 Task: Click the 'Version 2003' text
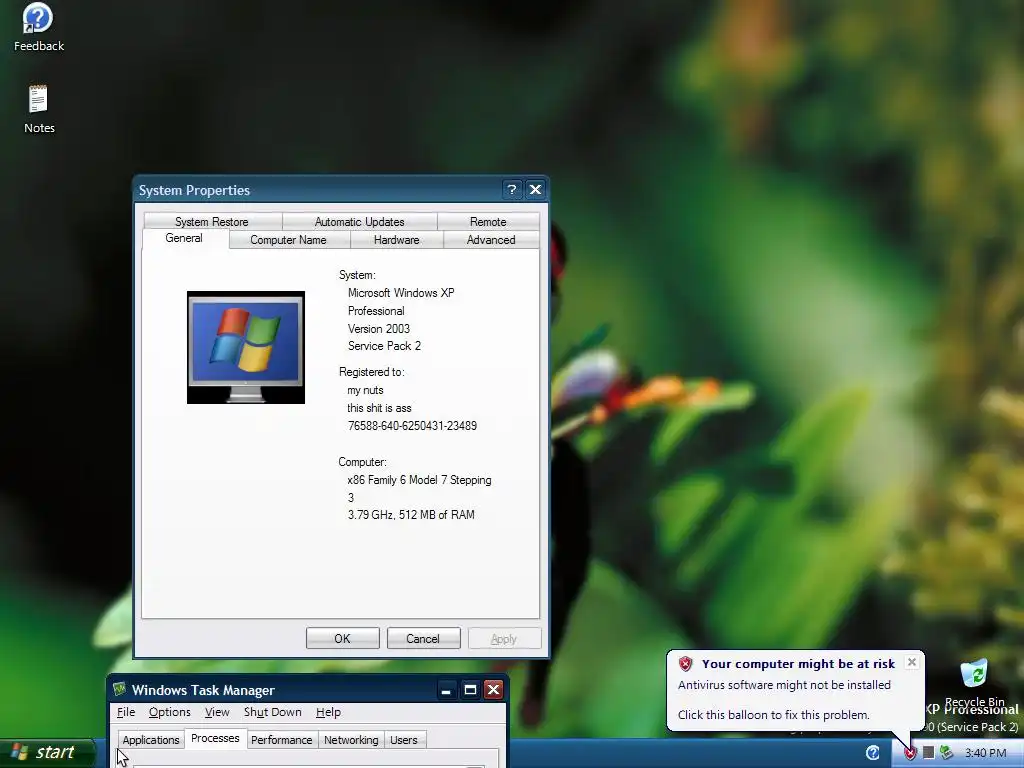tap(379, 328)
